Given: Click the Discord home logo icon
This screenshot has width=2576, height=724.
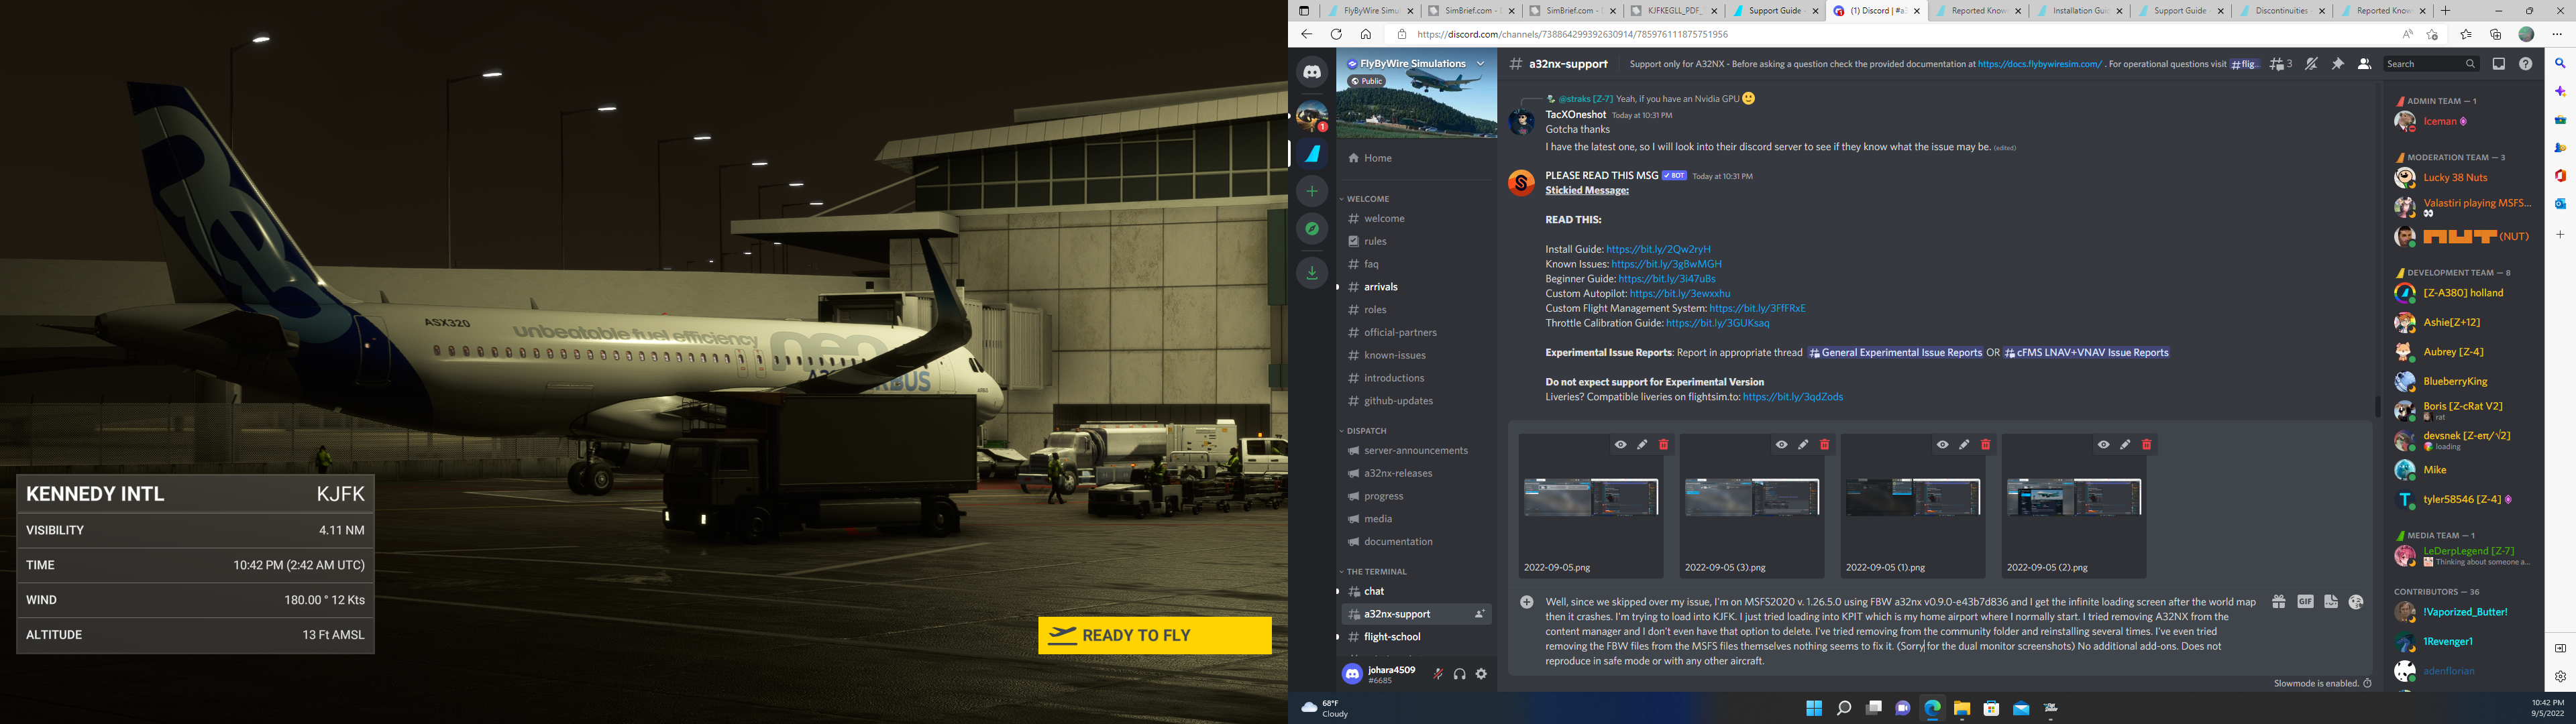Looking at the screenshot, I should coord(1312,72).
